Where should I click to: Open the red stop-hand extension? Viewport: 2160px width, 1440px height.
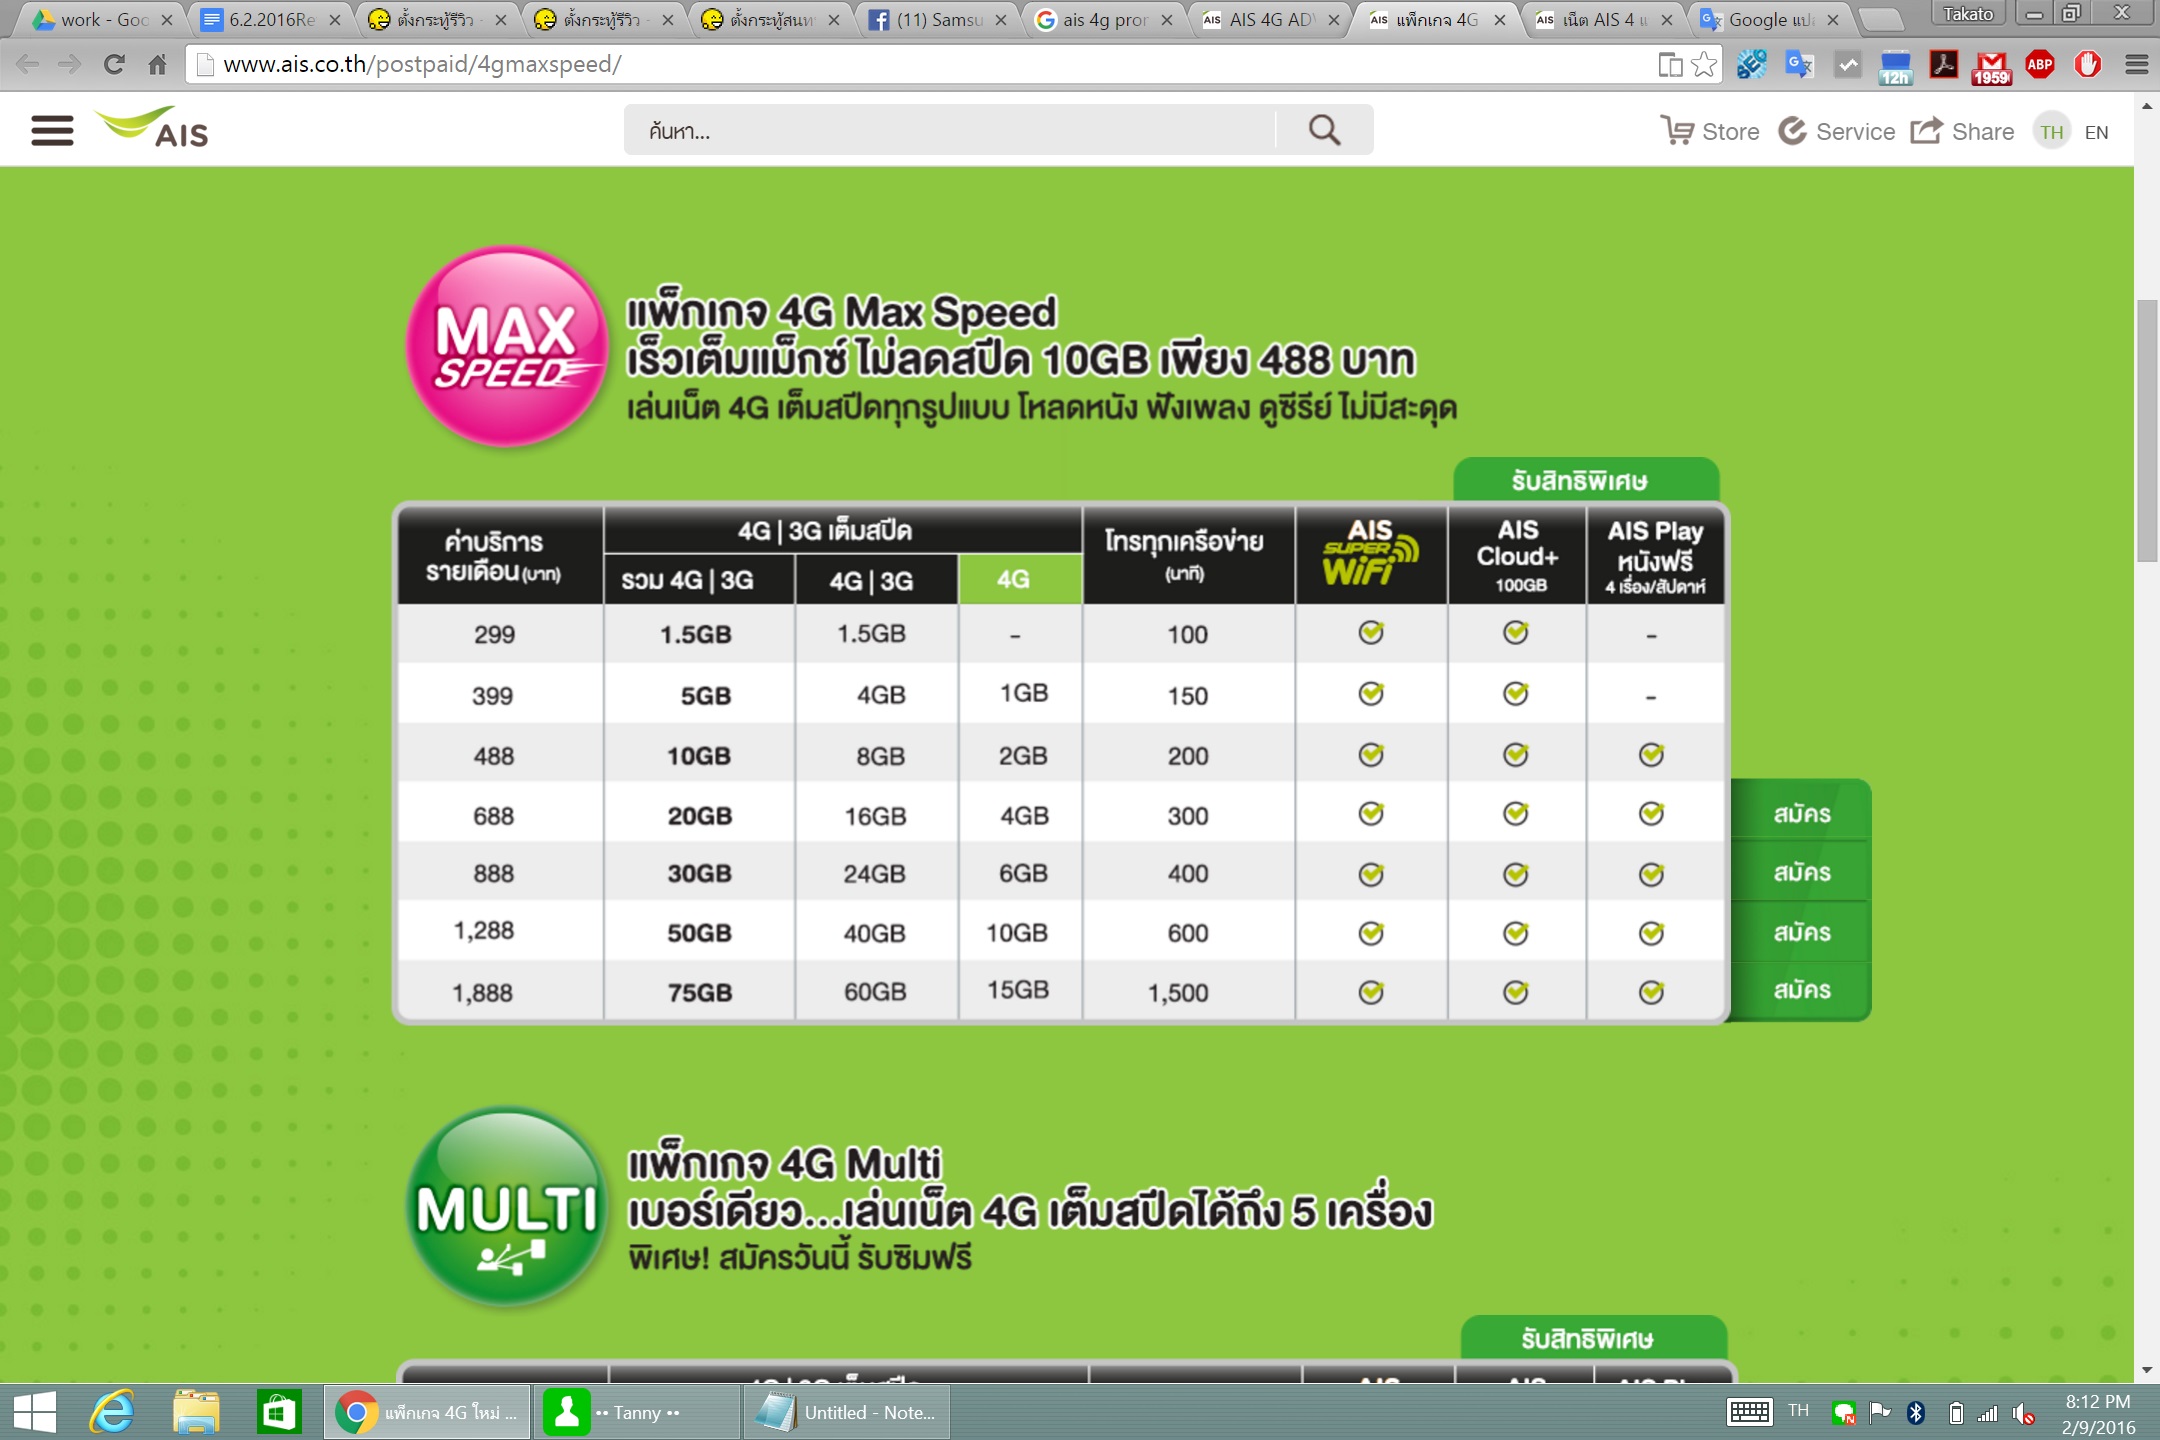2088,65
